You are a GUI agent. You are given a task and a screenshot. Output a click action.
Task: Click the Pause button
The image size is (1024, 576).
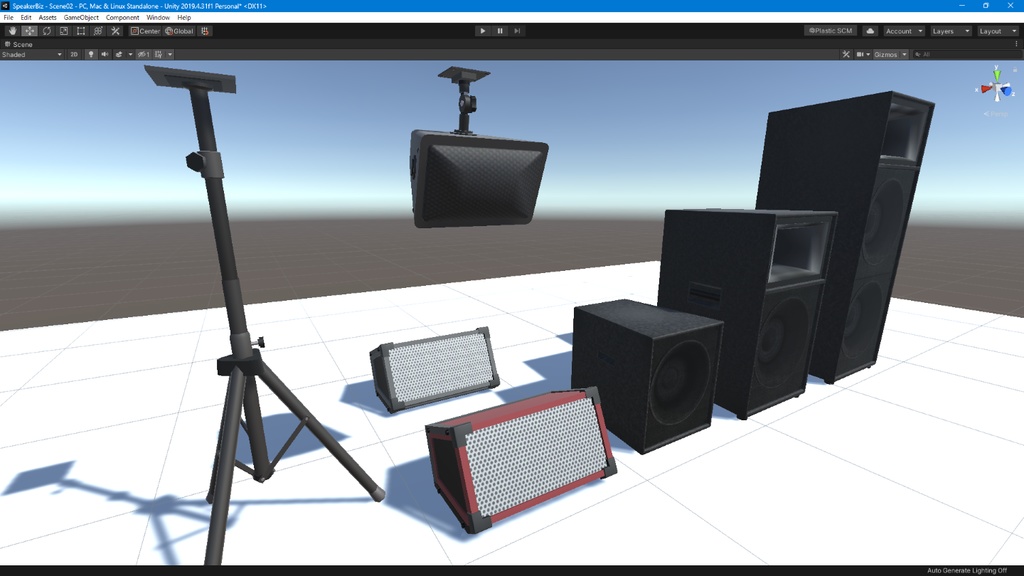500,31
